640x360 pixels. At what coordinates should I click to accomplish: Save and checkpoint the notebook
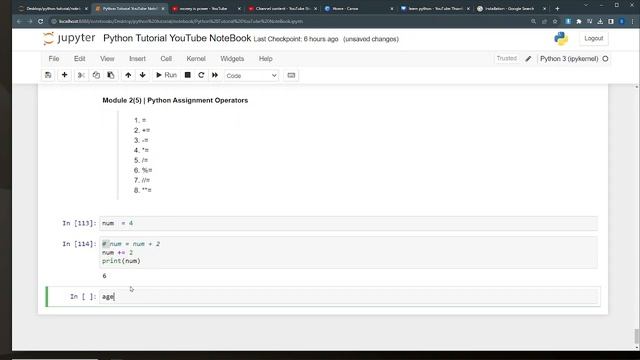point(48,76)
